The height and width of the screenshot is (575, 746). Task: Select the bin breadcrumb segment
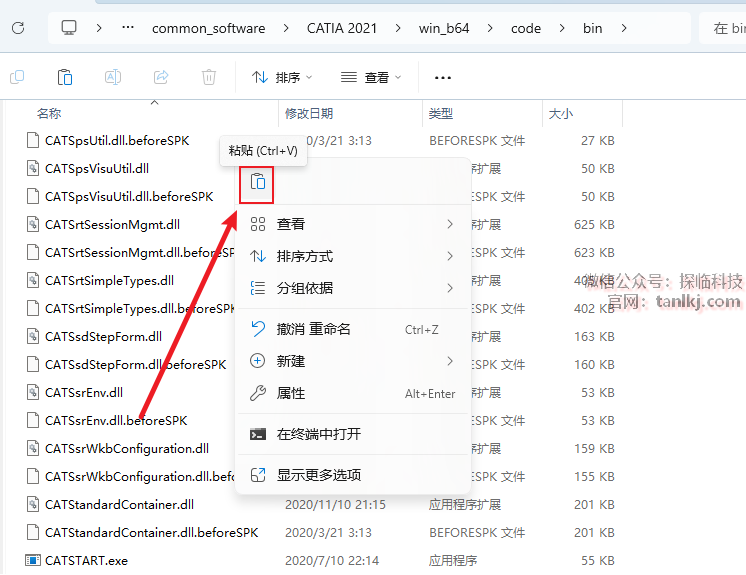tap(592, 29)
